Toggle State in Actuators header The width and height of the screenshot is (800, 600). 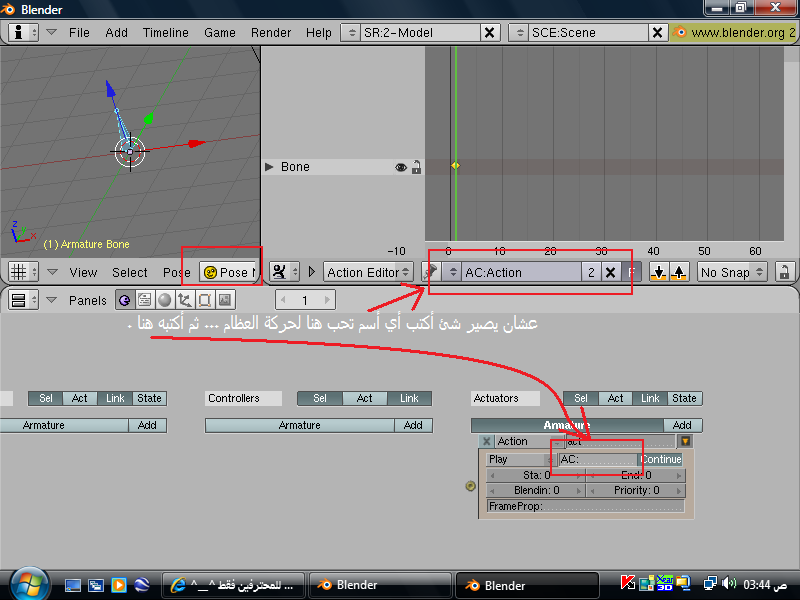click(x=684, y=398)
